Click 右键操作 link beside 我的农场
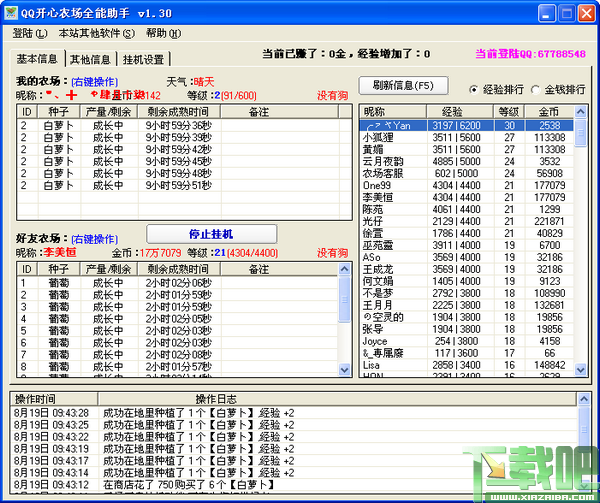600x503 pixels. [x=95, y=82]
